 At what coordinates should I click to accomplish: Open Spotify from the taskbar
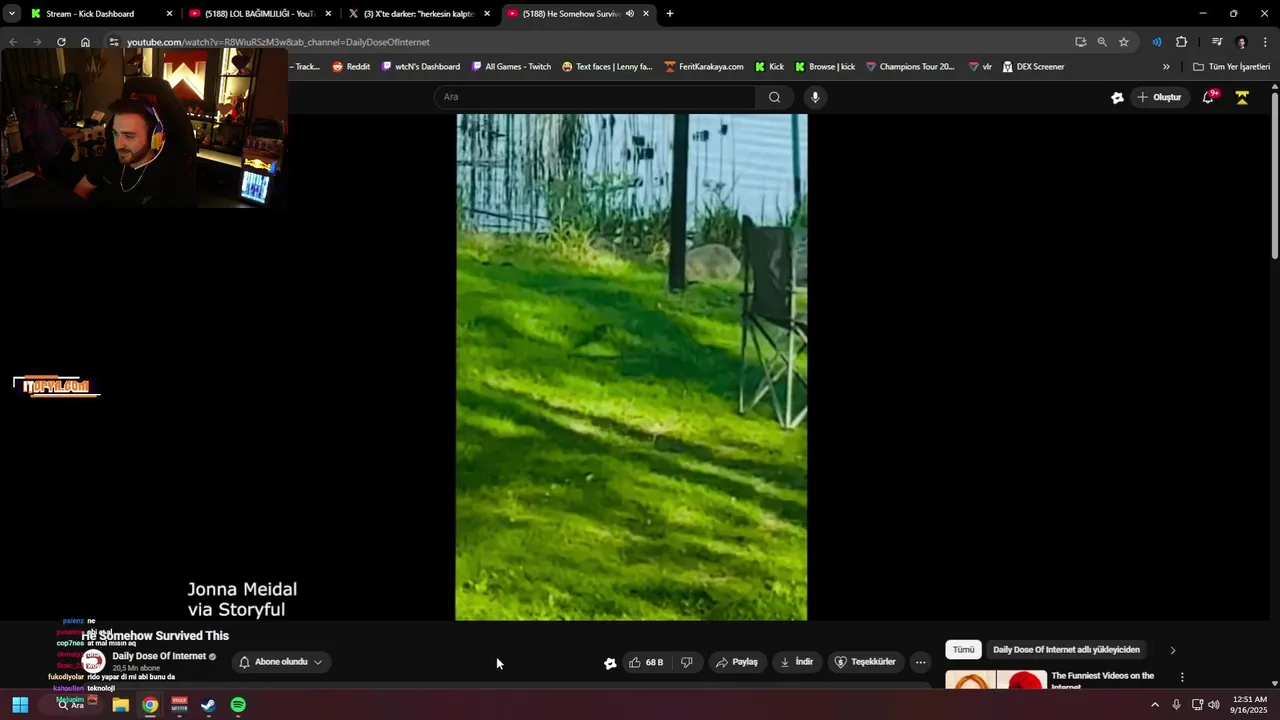pyautogui.click(x=238, y=705)
